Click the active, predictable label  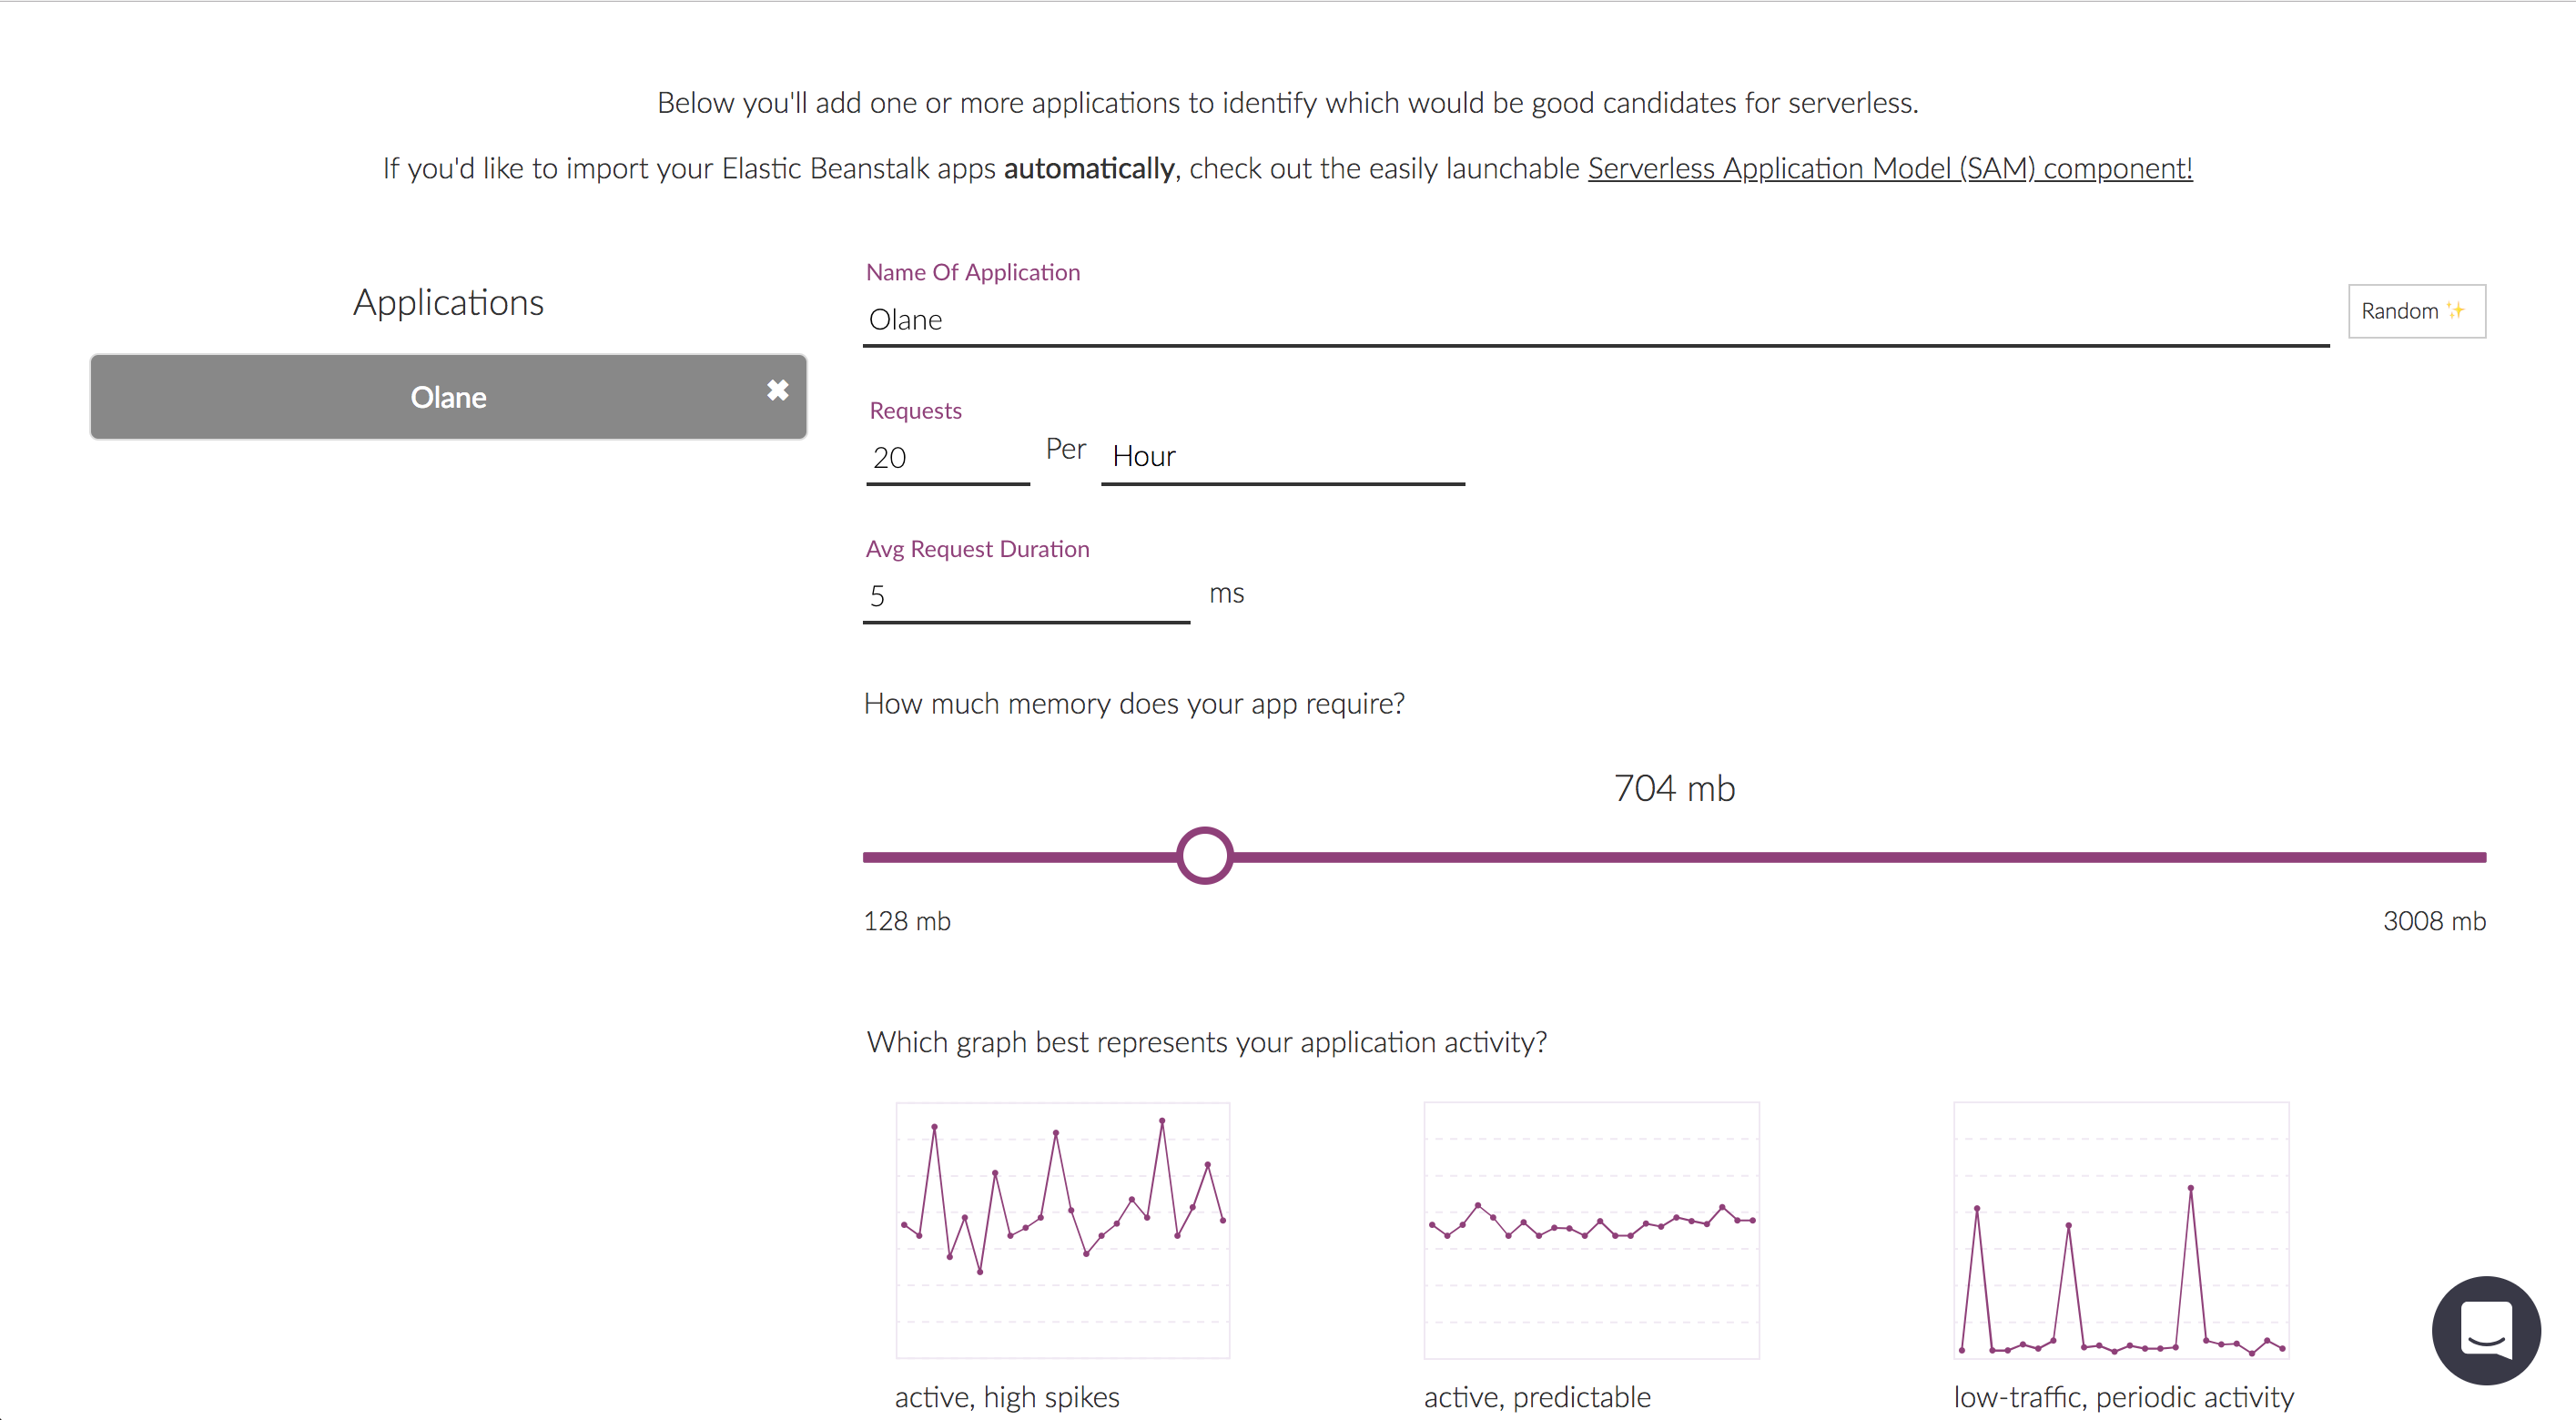[x=1536, y=1396]
